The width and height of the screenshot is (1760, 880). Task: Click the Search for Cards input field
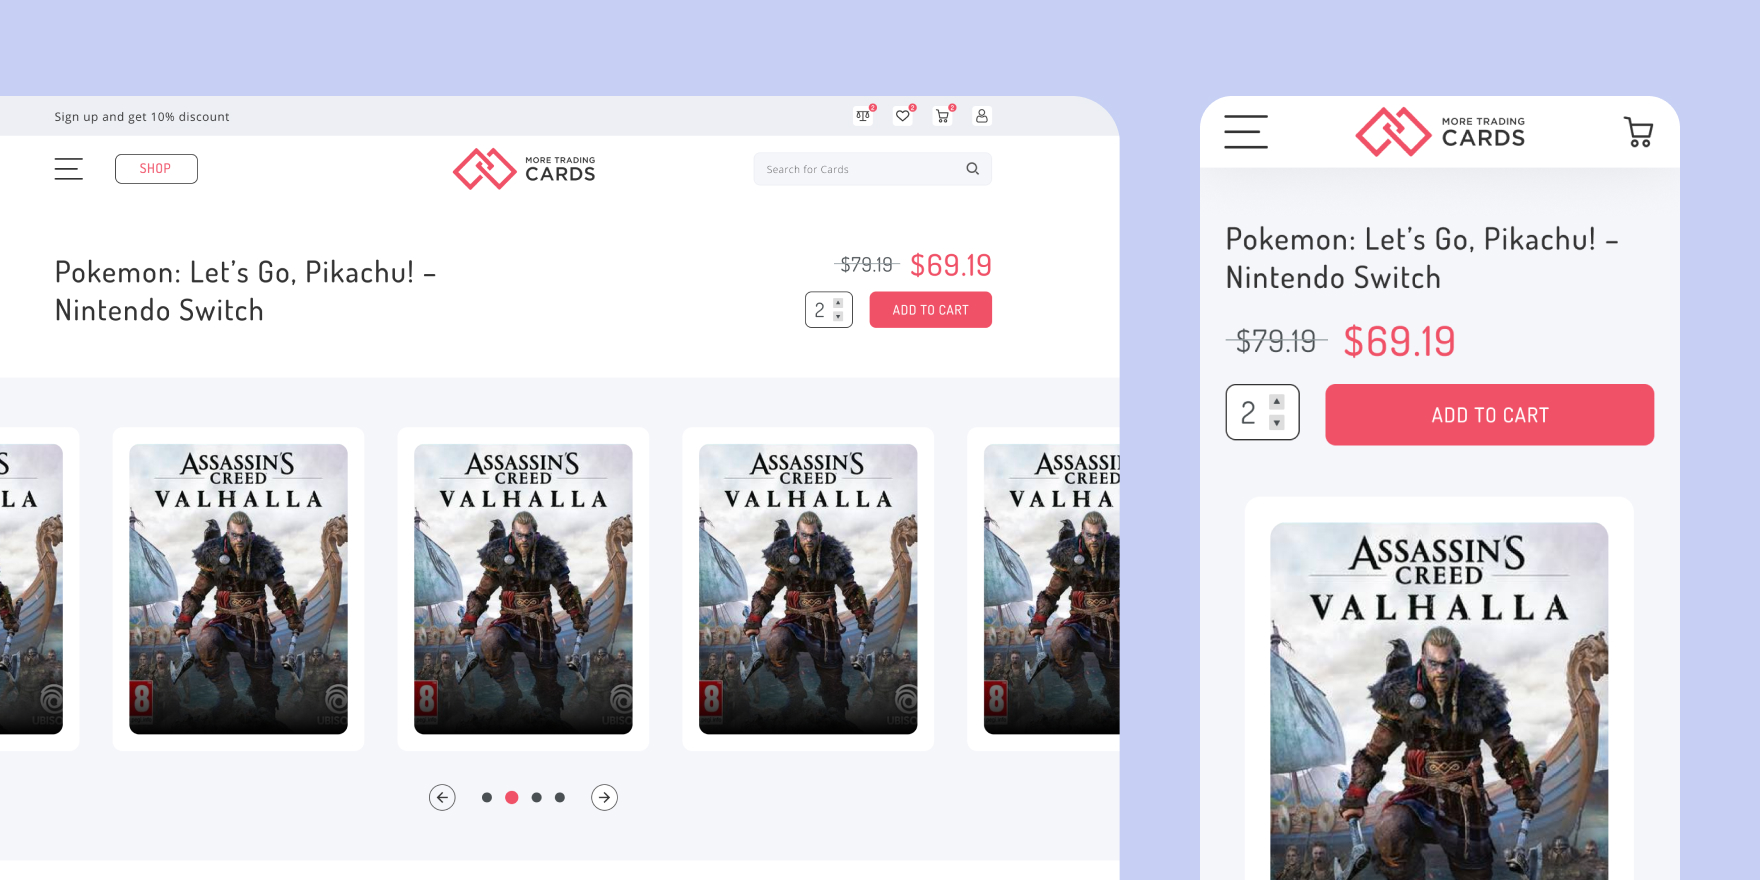(x=855, y=169)
